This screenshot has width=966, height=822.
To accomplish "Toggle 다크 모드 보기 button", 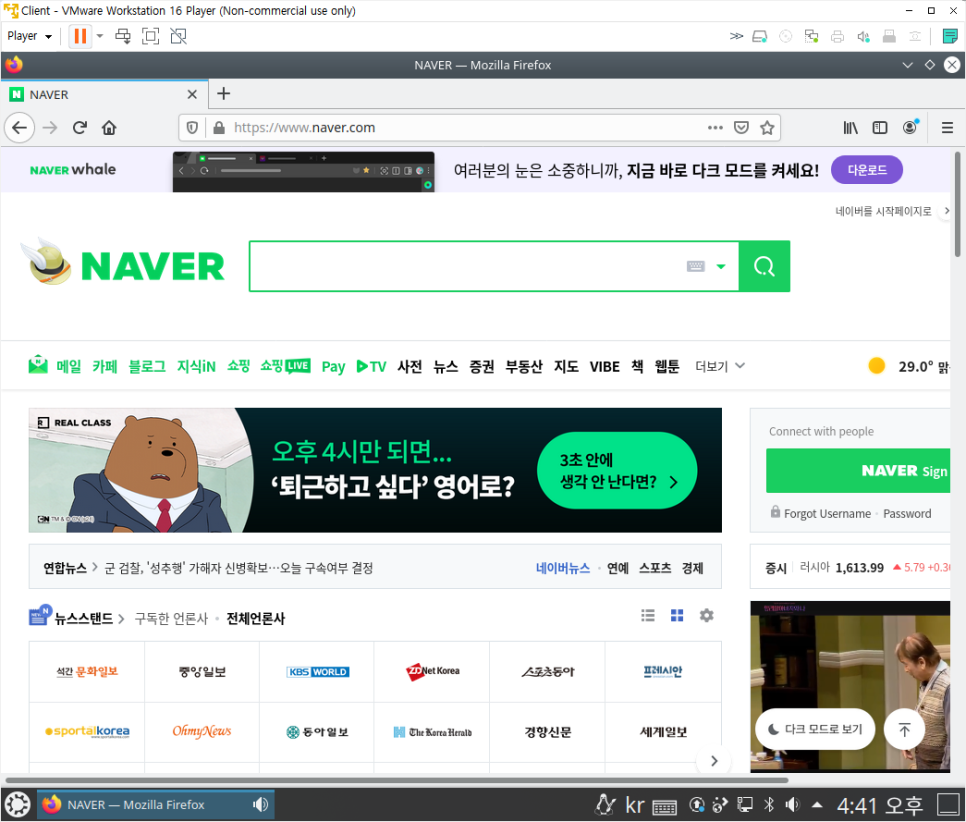I will [x=815, y=729].
